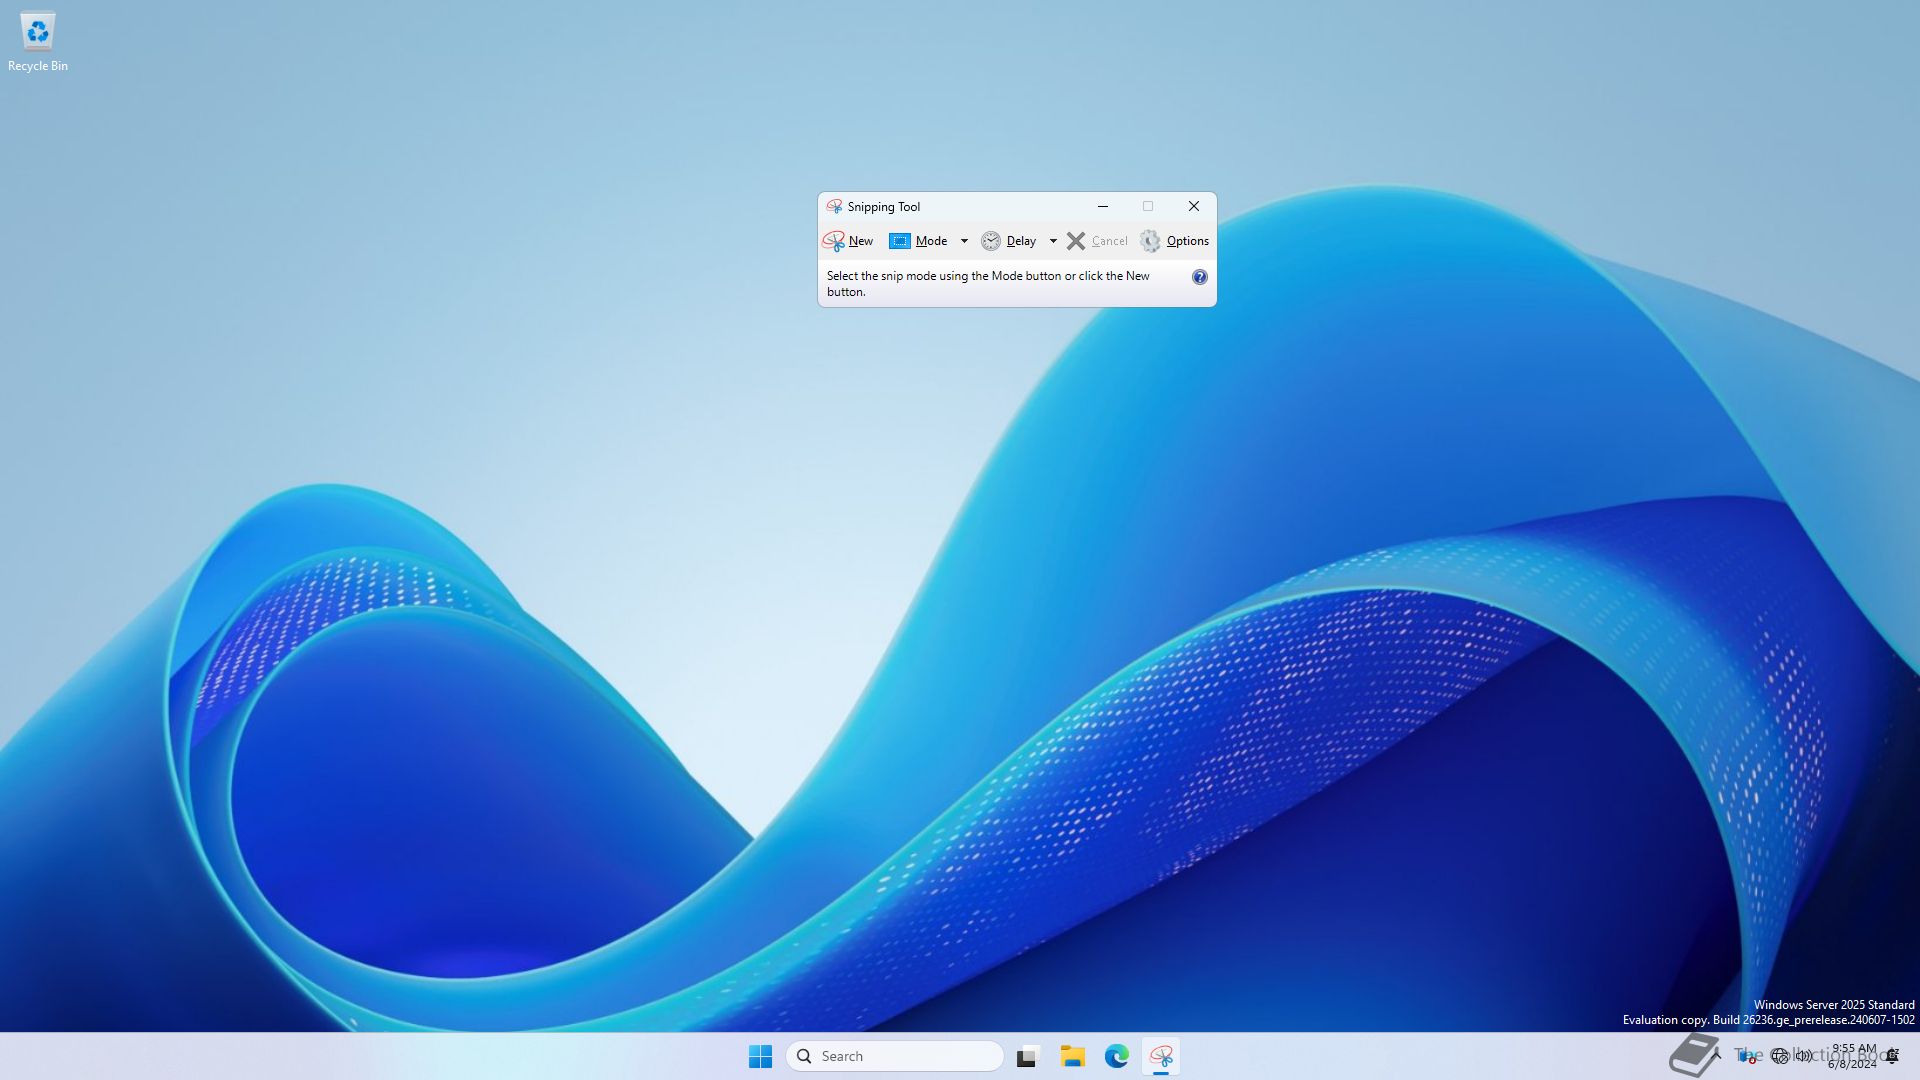Open the clock and date flyout
The height and width of the screenshot is (1080, 1920).
[1853, 1056]
